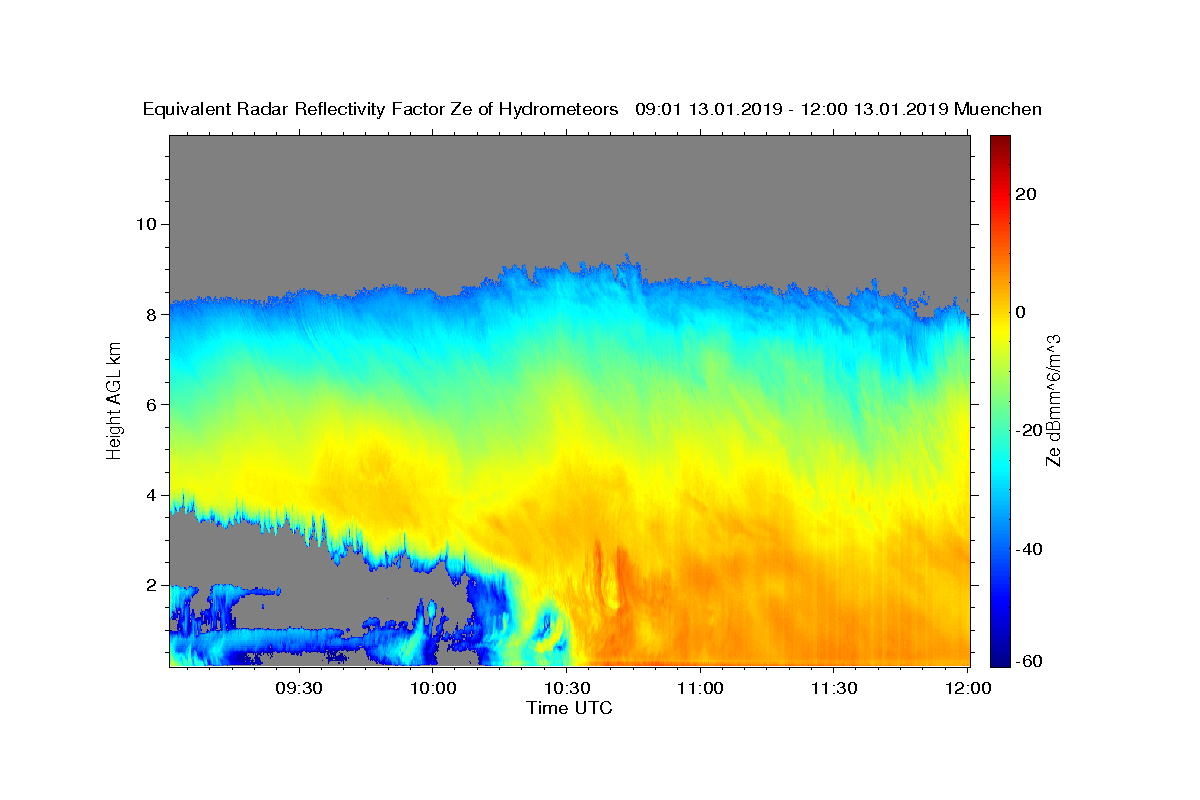The height and width of the screenshot is (800, 1200).
Task: Select the 11:00 time tick label
Action: click(700, 688)
